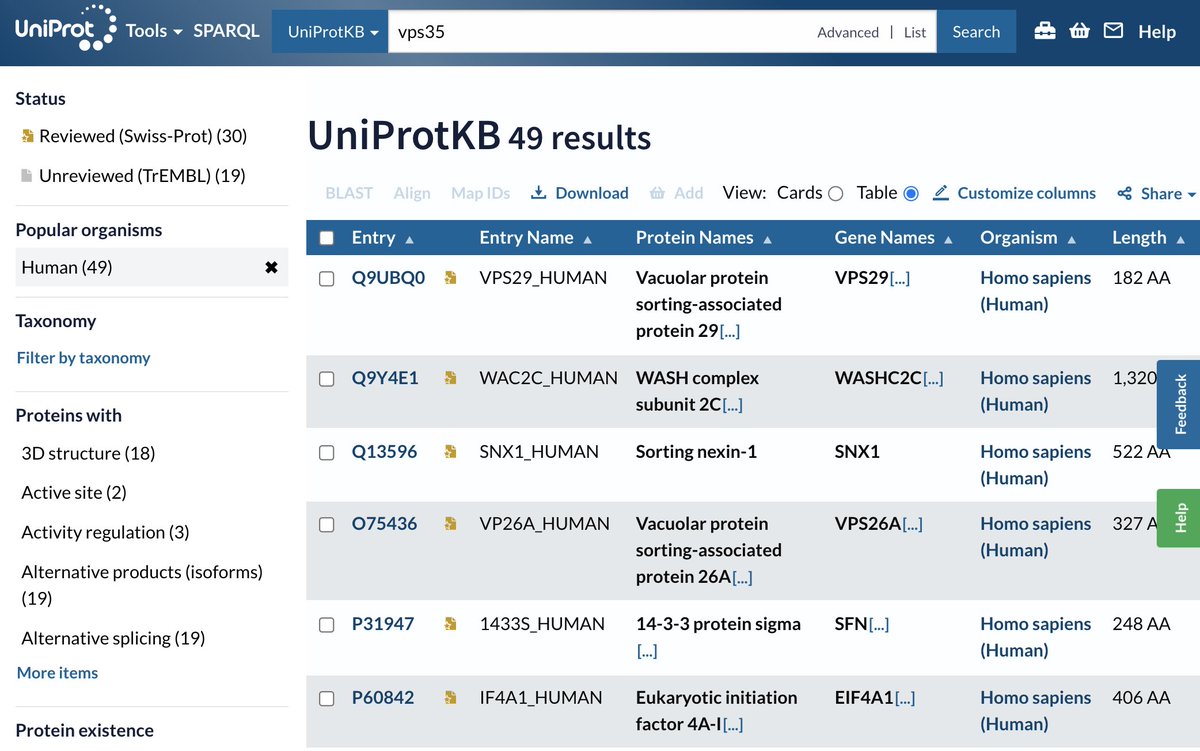The width and height of the screenshot is (1200, 751).
Task: Expand EIF4A1 gene names ellipsis
Action: [905, 699]
